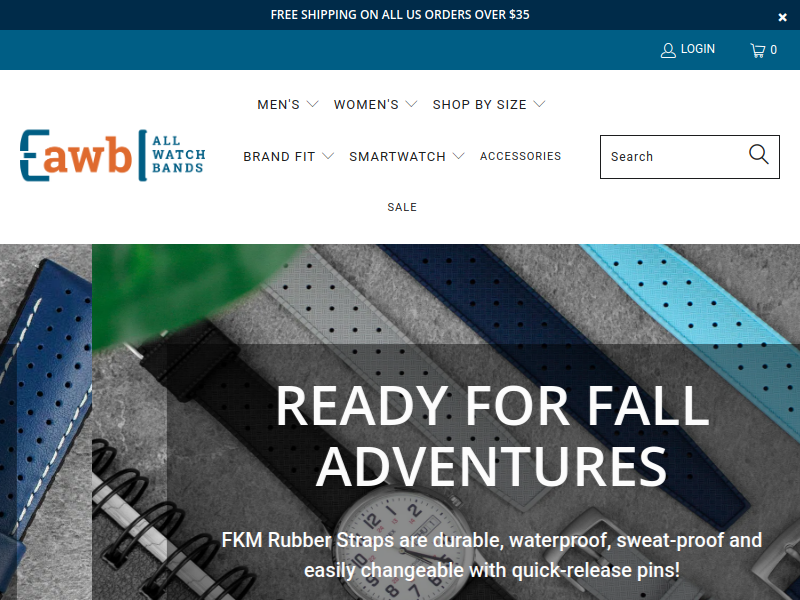Click the LOGIN link
Viewport: 800px width, 600px height.
pyautogui.click(x=697, y=49)
